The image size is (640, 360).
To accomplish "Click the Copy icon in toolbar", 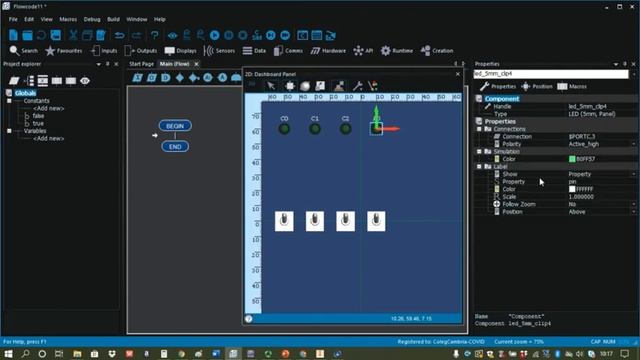I will click(x=87, y=35).
